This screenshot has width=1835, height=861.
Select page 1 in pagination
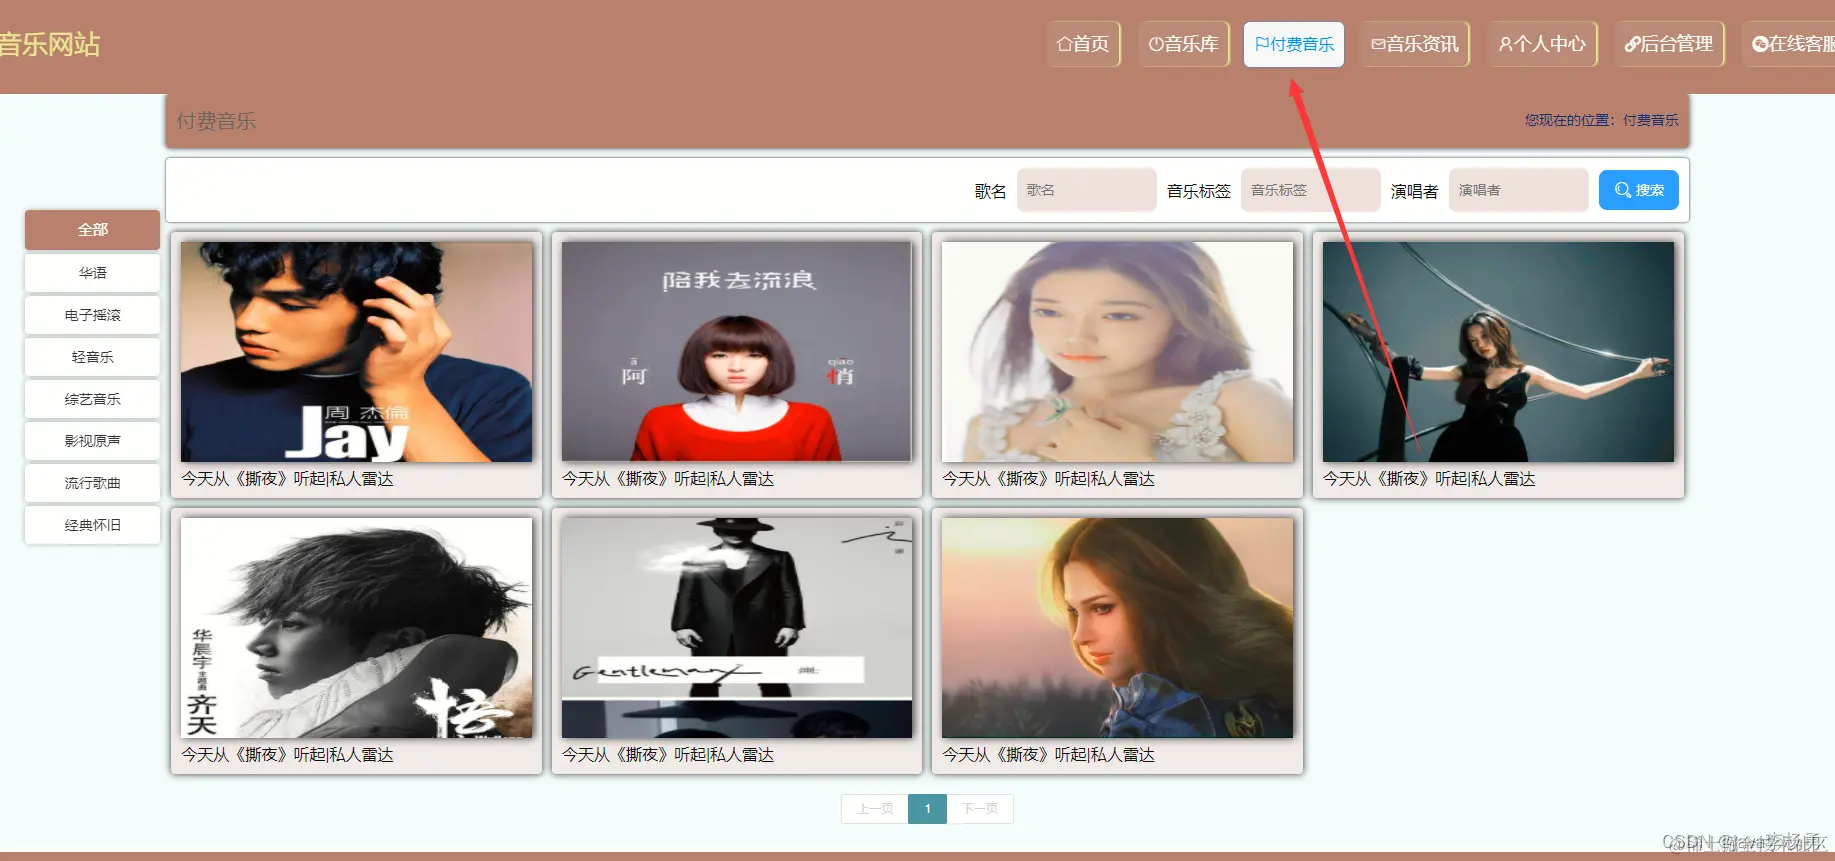pyautogui.click(x=928, y=809)
